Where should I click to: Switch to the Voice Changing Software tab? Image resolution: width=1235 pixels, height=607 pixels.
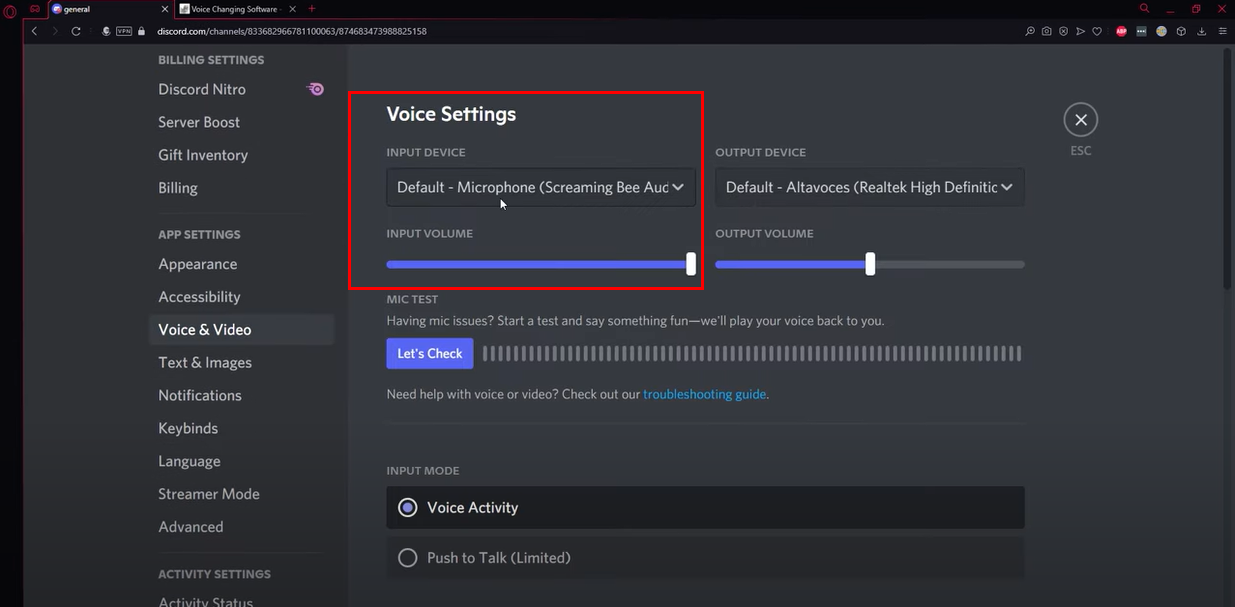pyautogui.click(x=232, y=8)
